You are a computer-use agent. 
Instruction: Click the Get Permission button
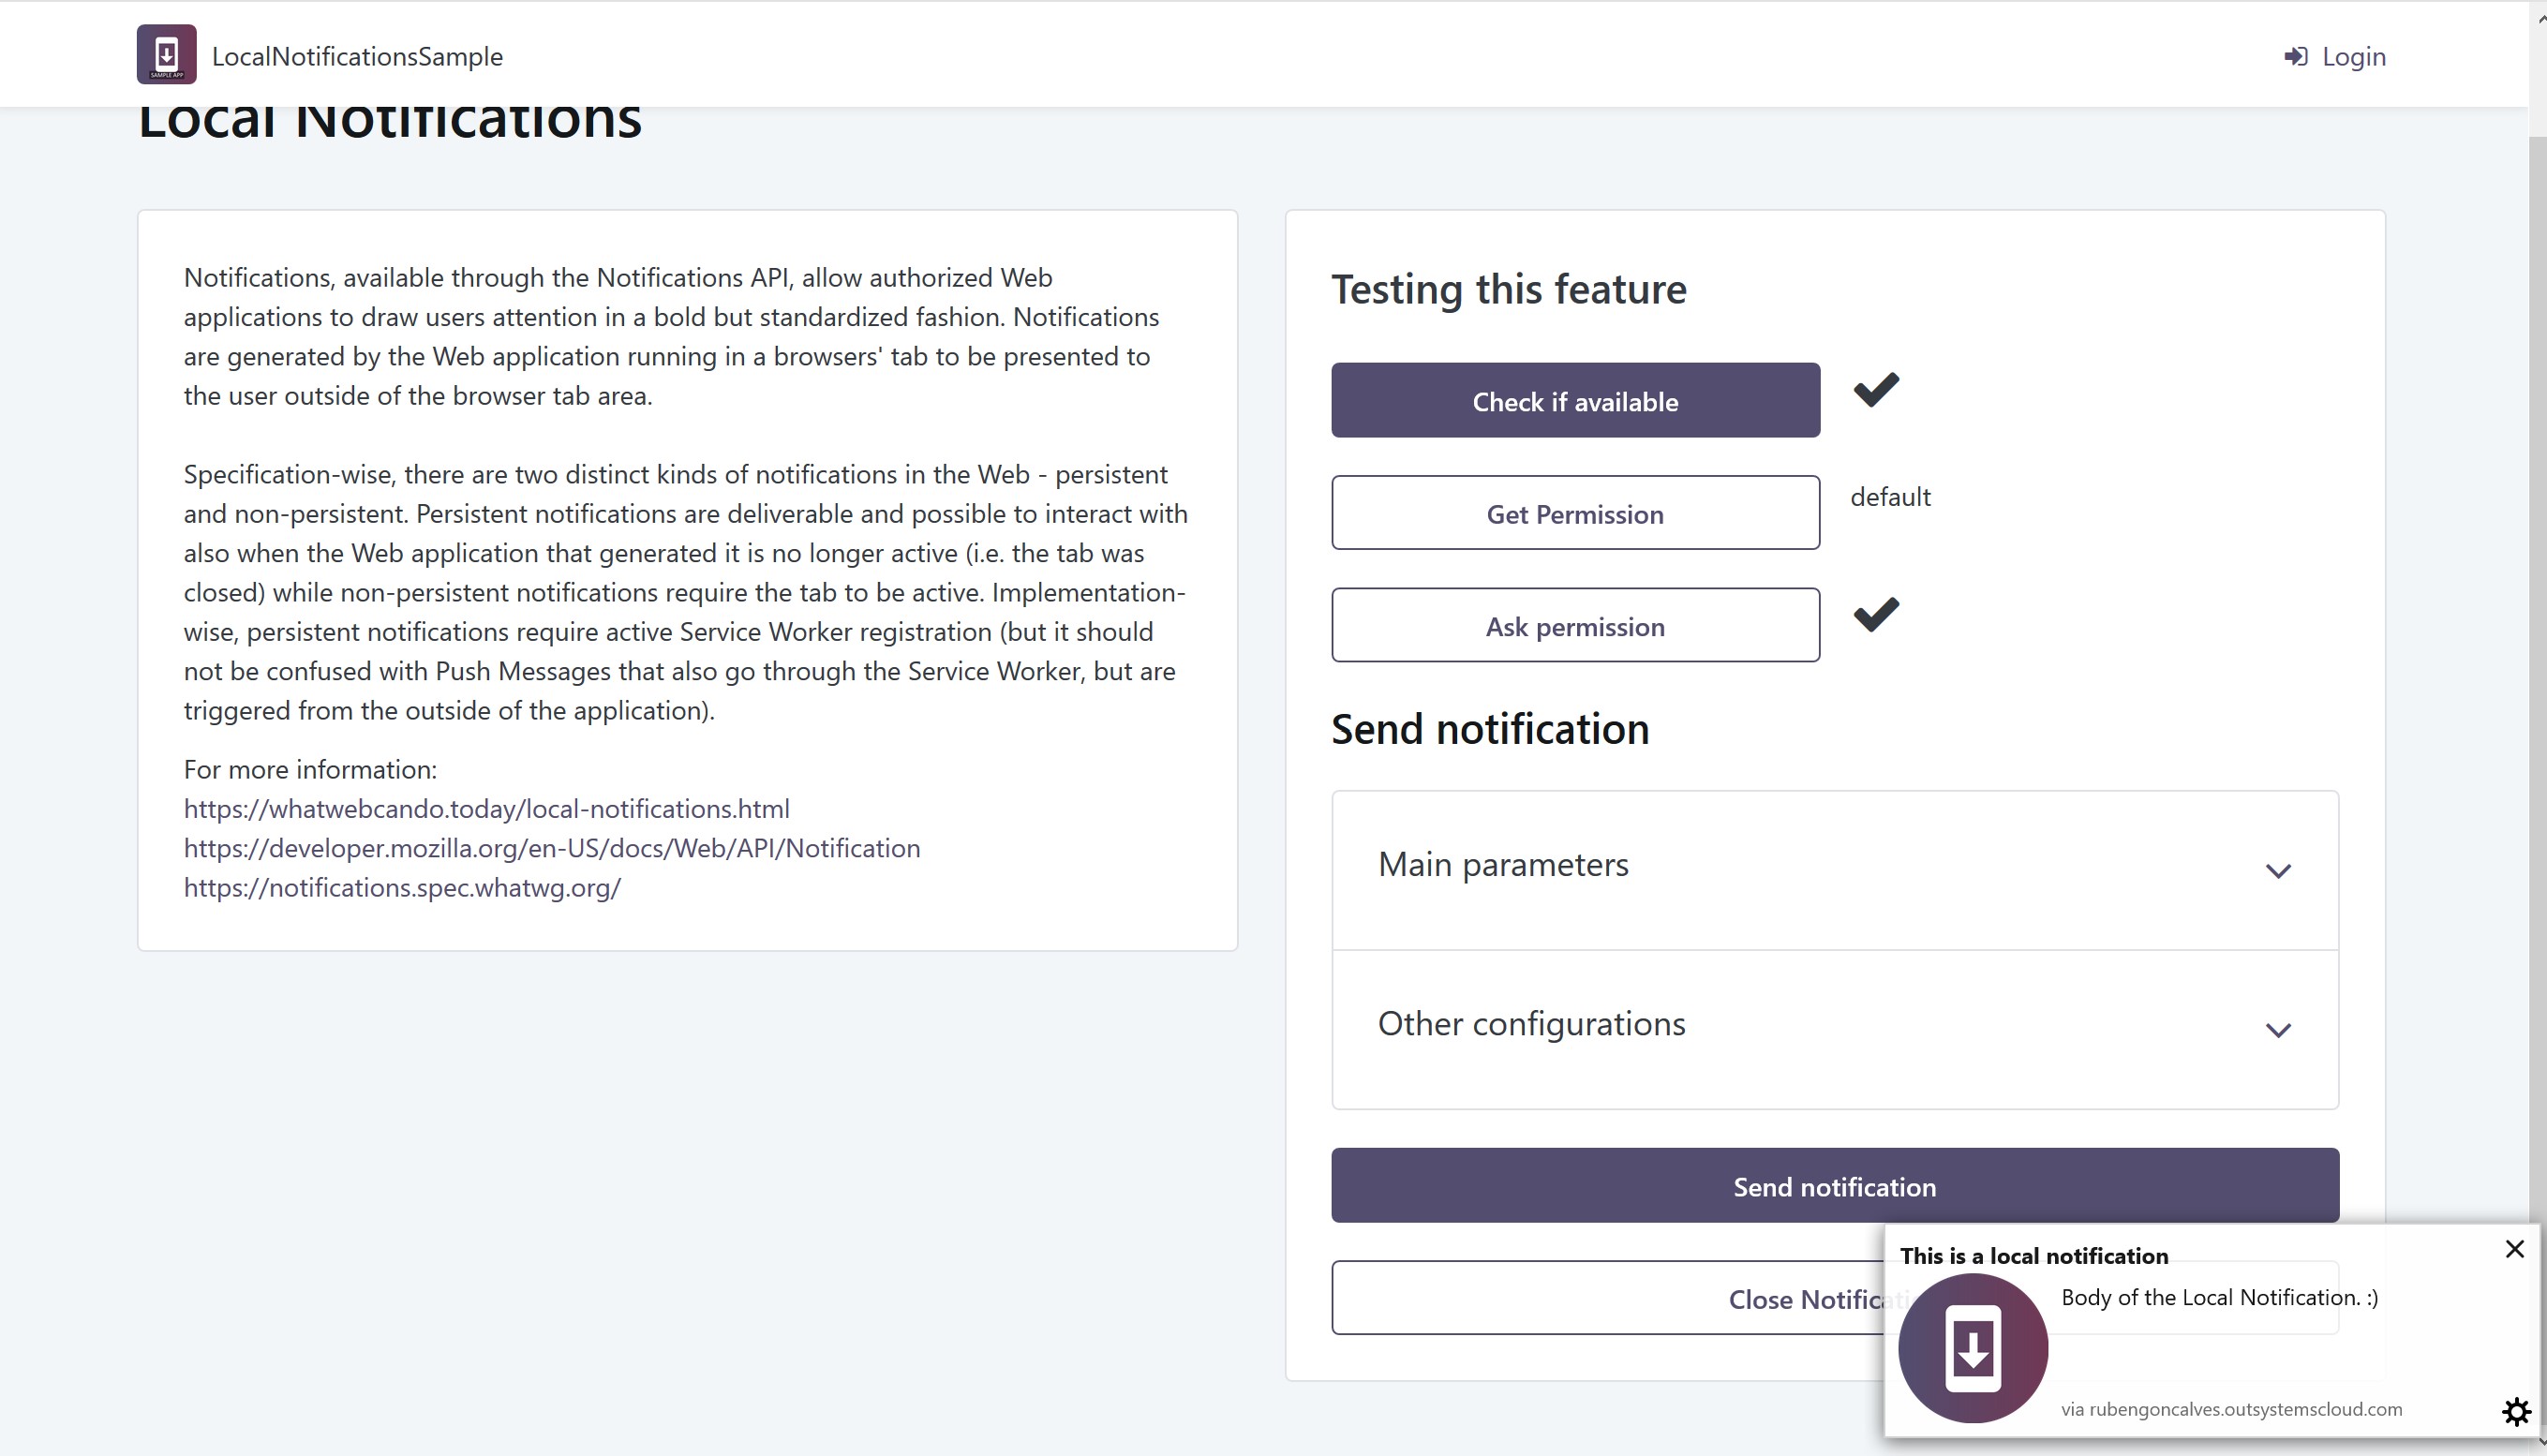coord(1575,513)
